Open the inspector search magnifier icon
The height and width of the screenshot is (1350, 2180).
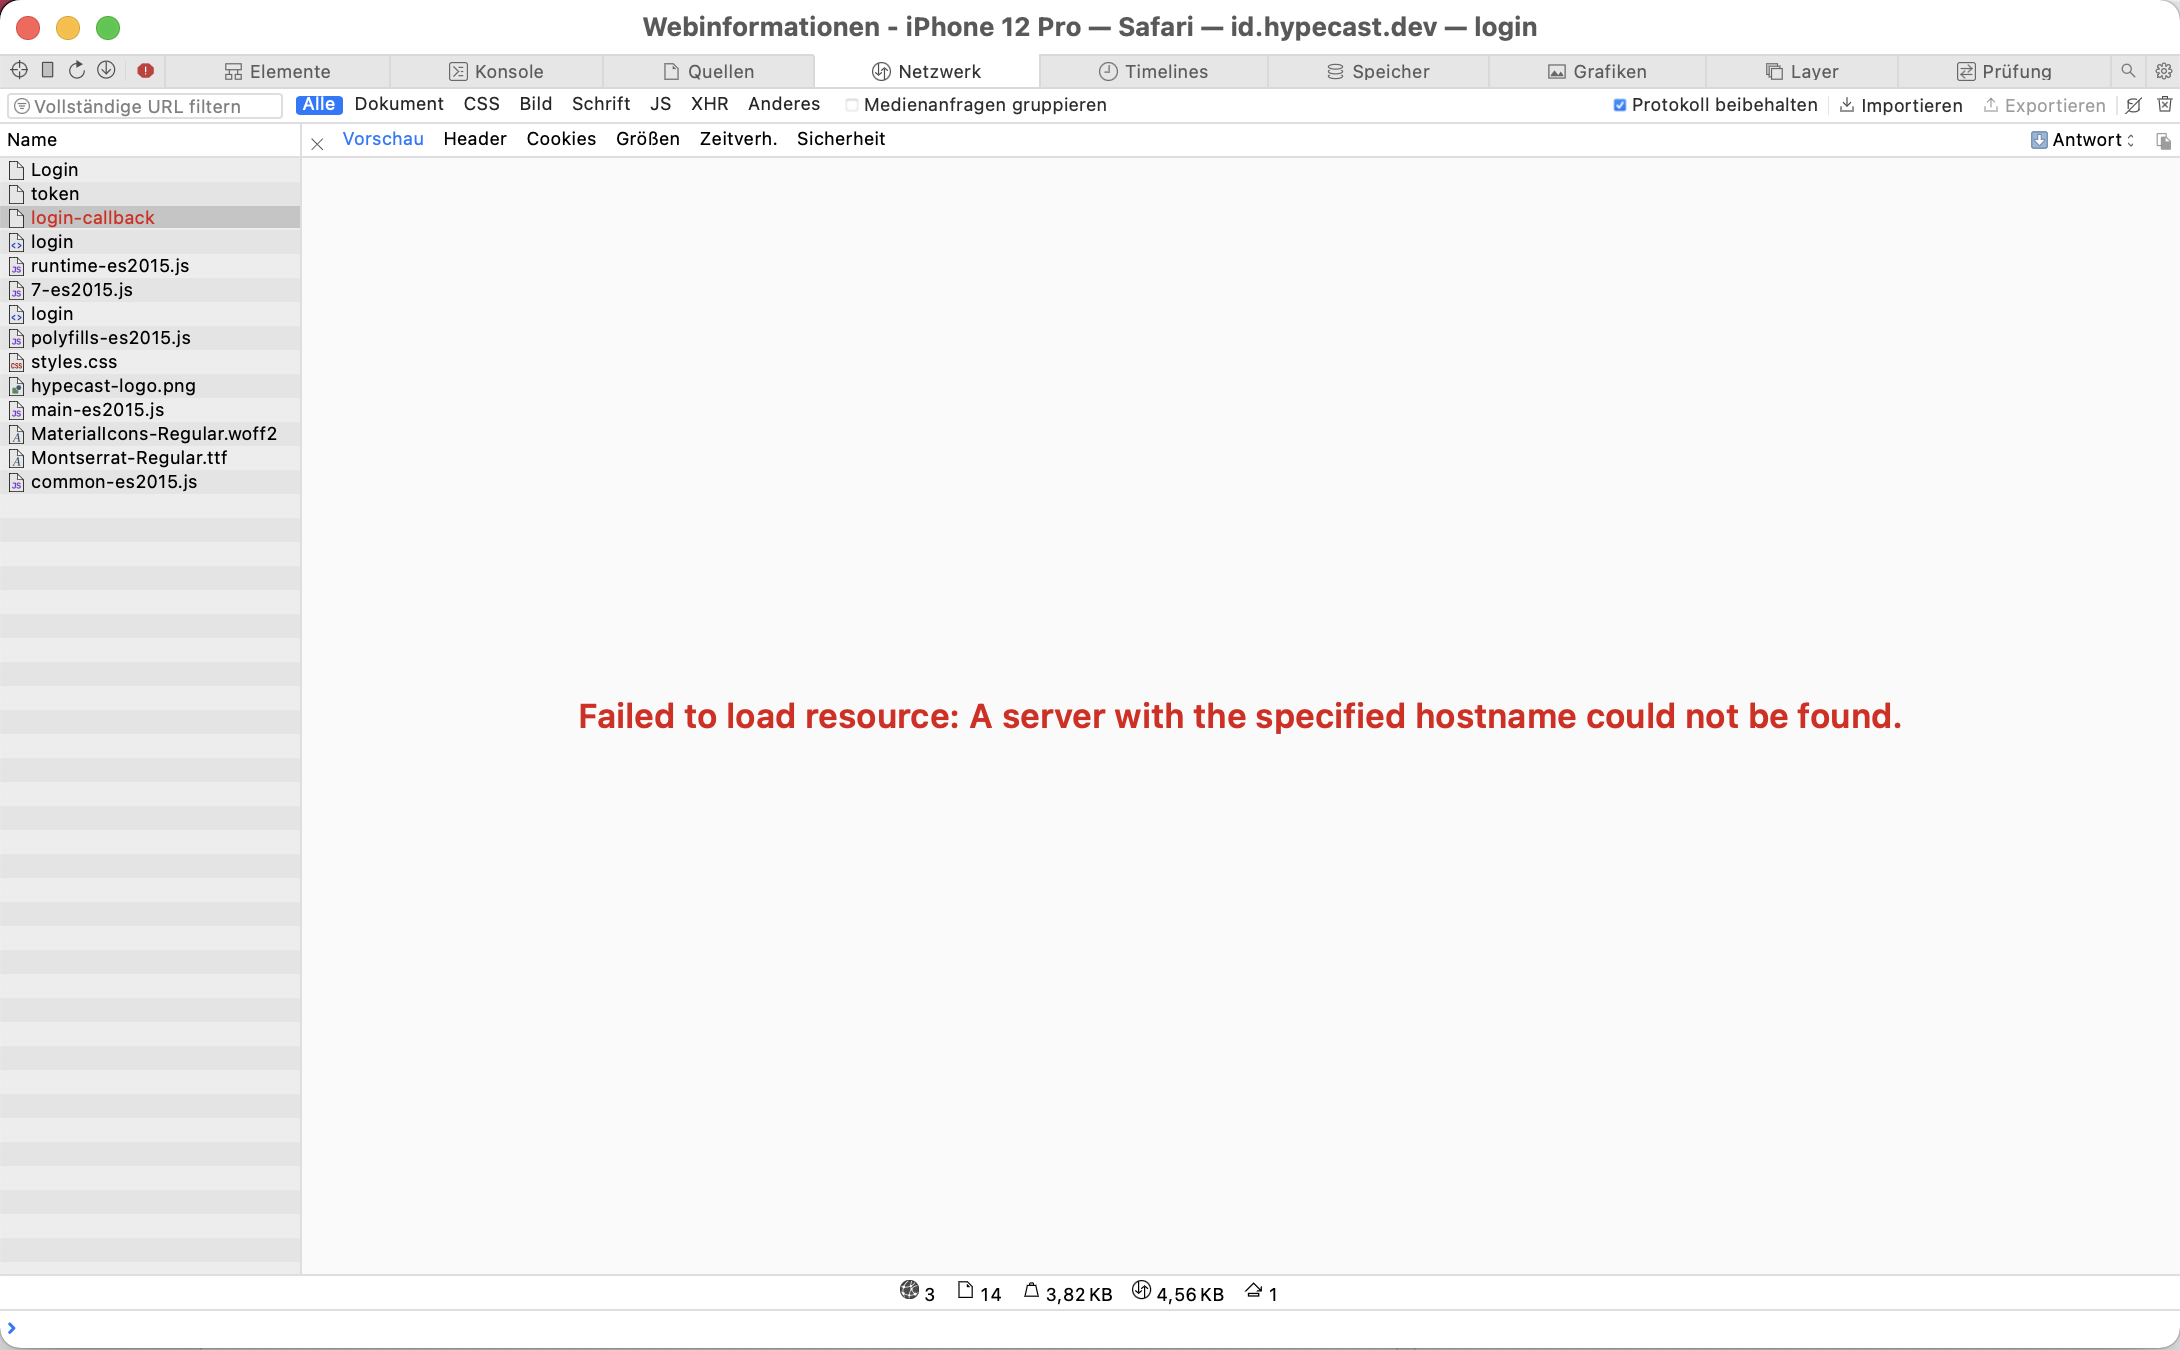(2128, 71)
